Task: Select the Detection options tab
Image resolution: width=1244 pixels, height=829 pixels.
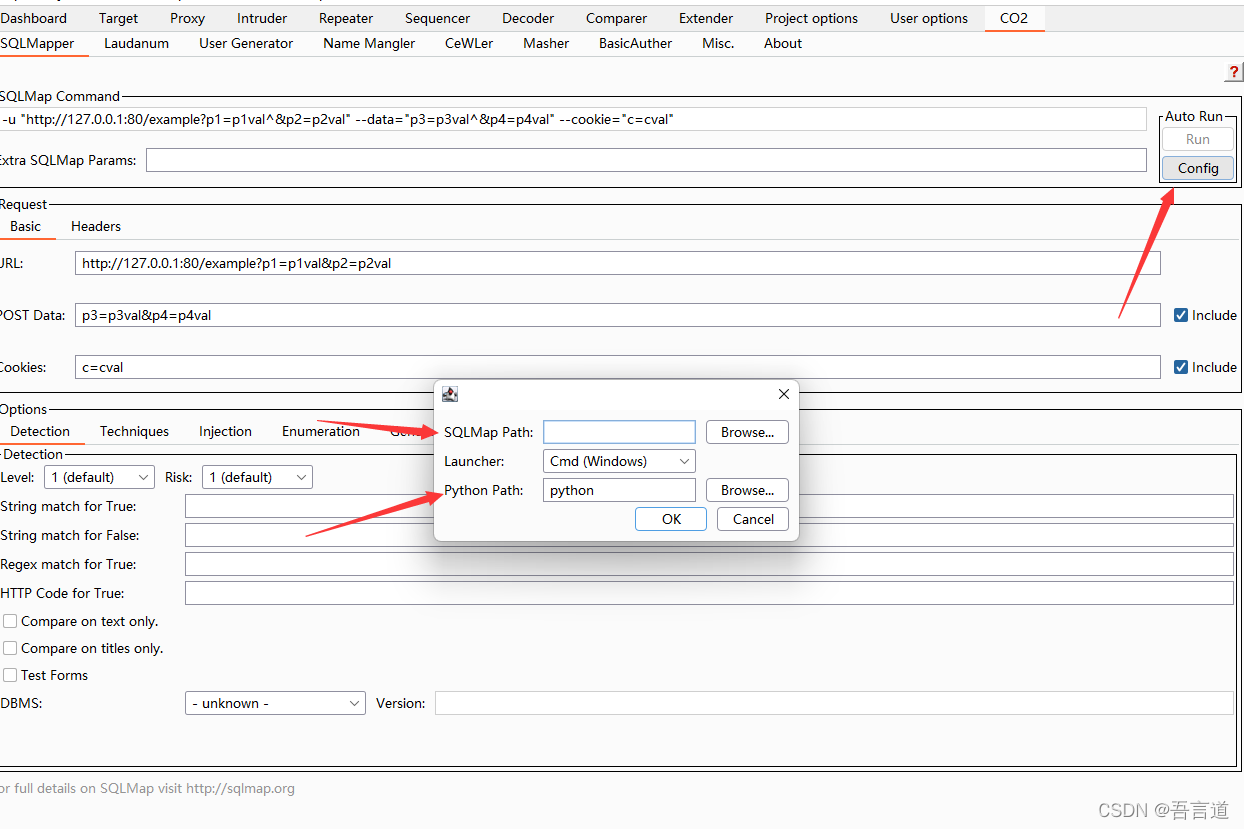Action: (x=40, y=431)
